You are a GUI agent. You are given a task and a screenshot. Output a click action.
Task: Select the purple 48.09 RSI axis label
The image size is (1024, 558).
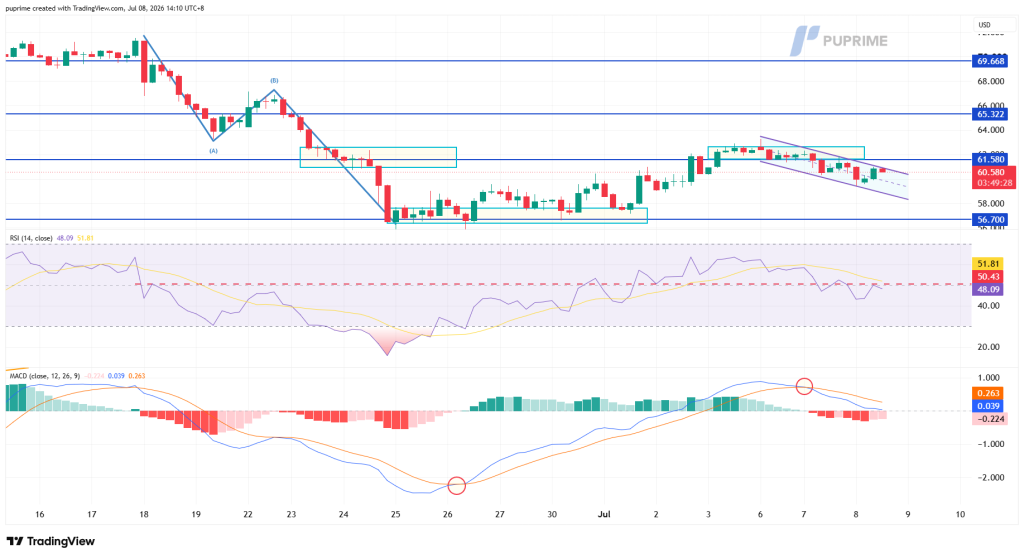point(987,289)
